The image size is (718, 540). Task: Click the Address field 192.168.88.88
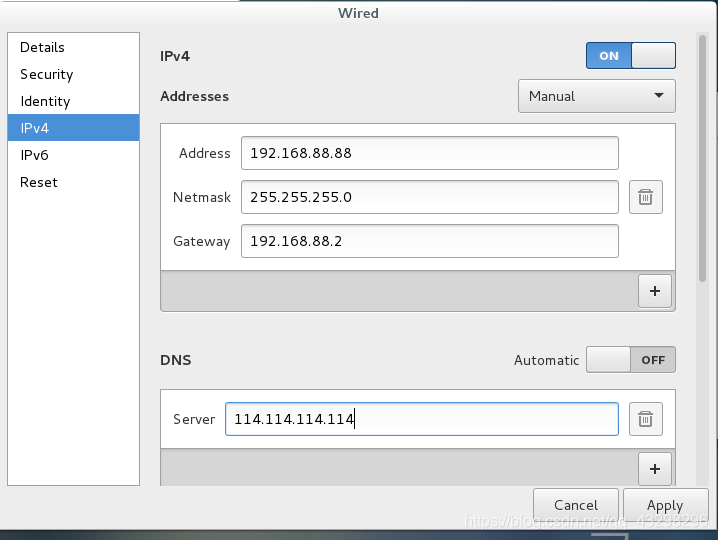[x=430, y=153]
